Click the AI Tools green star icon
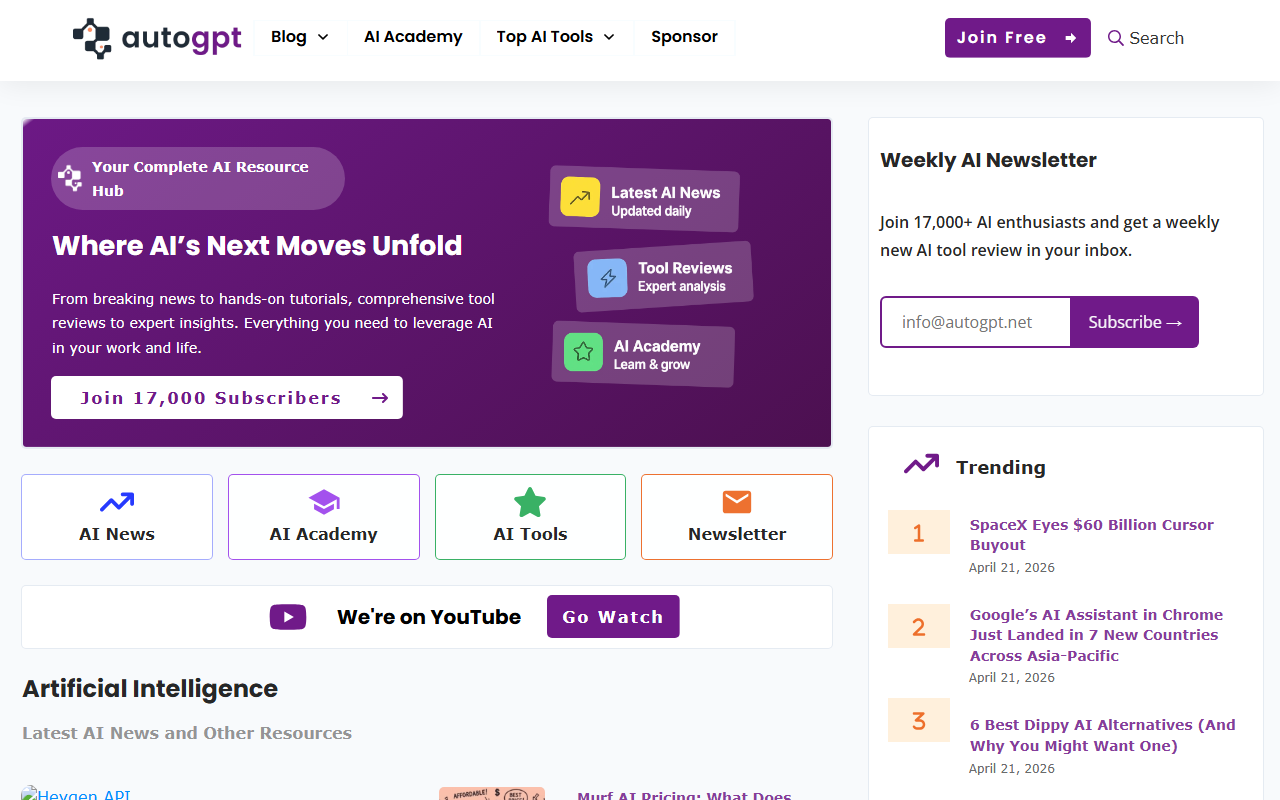The height and width of the screenshot is (800, 1280). click(530, 502)
